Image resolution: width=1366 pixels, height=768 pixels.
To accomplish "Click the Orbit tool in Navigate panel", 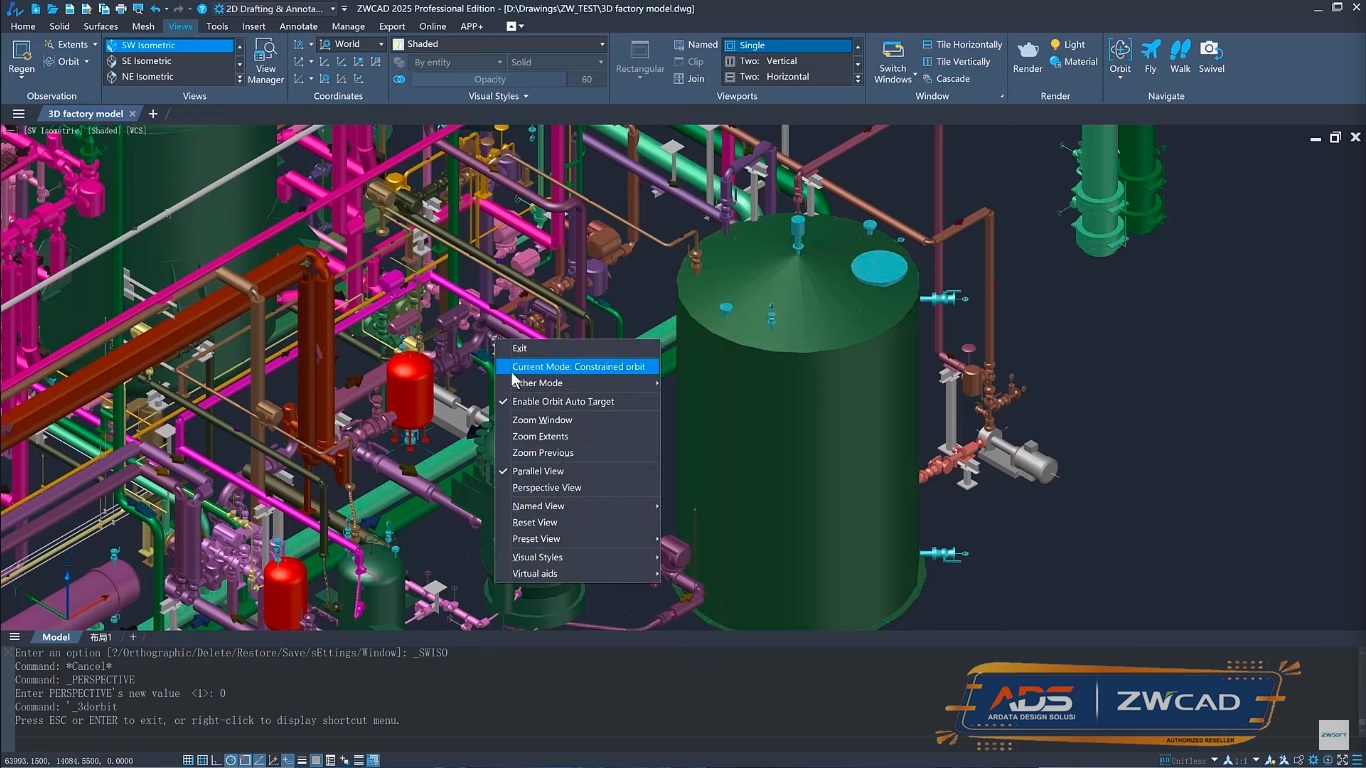I will (x=1120, y=56).
